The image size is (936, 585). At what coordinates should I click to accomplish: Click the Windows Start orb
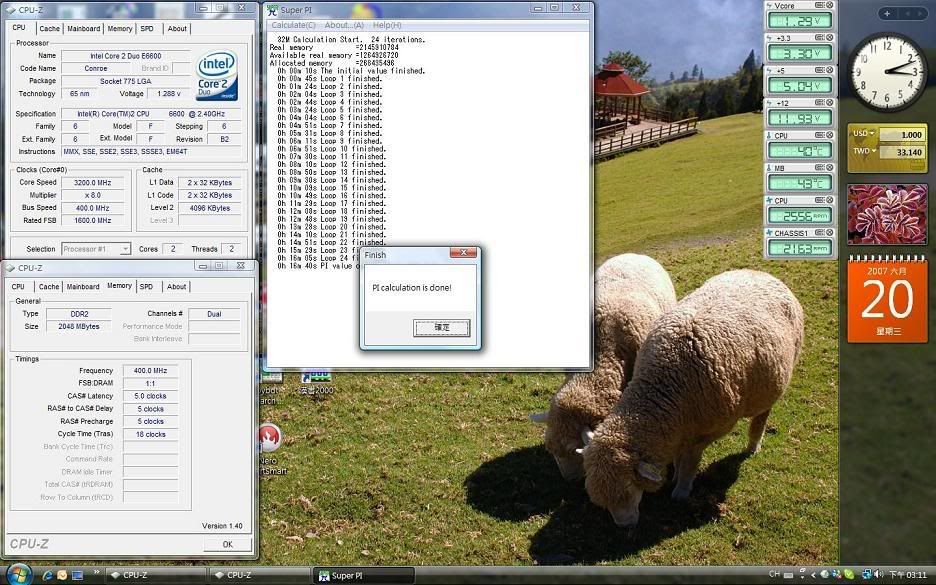click(19, 574)
